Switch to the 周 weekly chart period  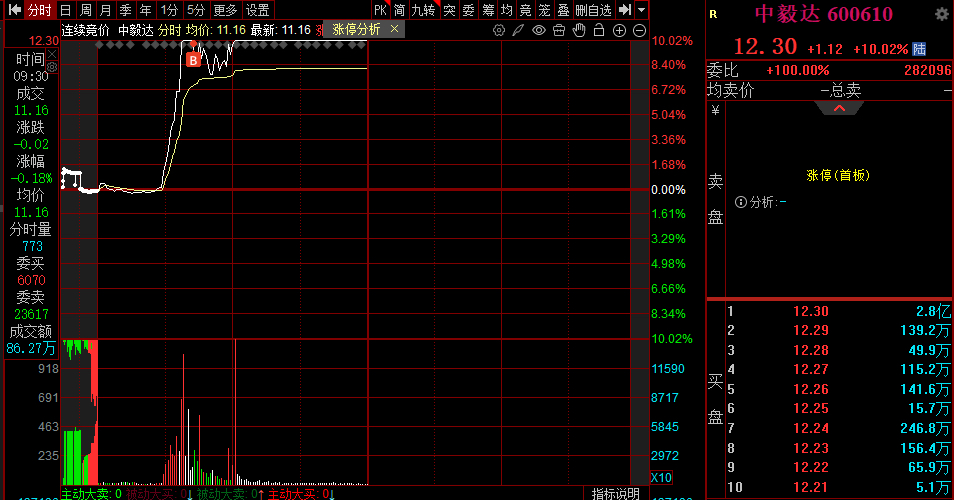pyautogui.click(x=86, y=10)
